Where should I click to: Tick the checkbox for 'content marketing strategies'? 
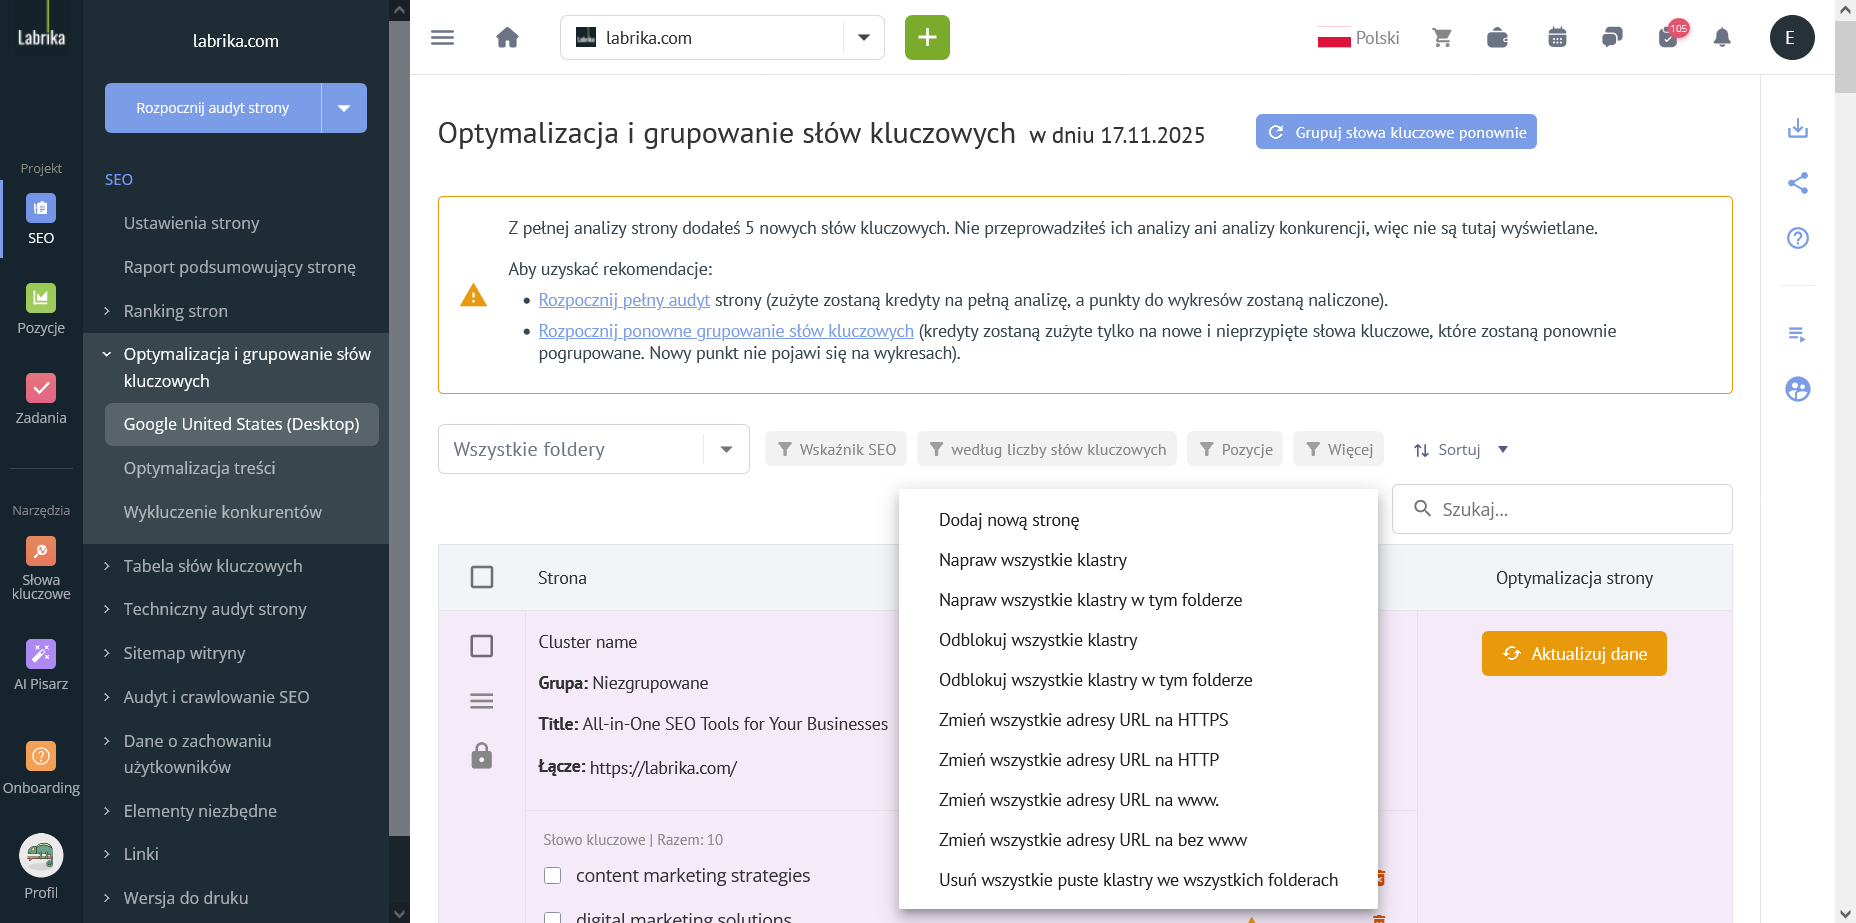pos(552,875)
